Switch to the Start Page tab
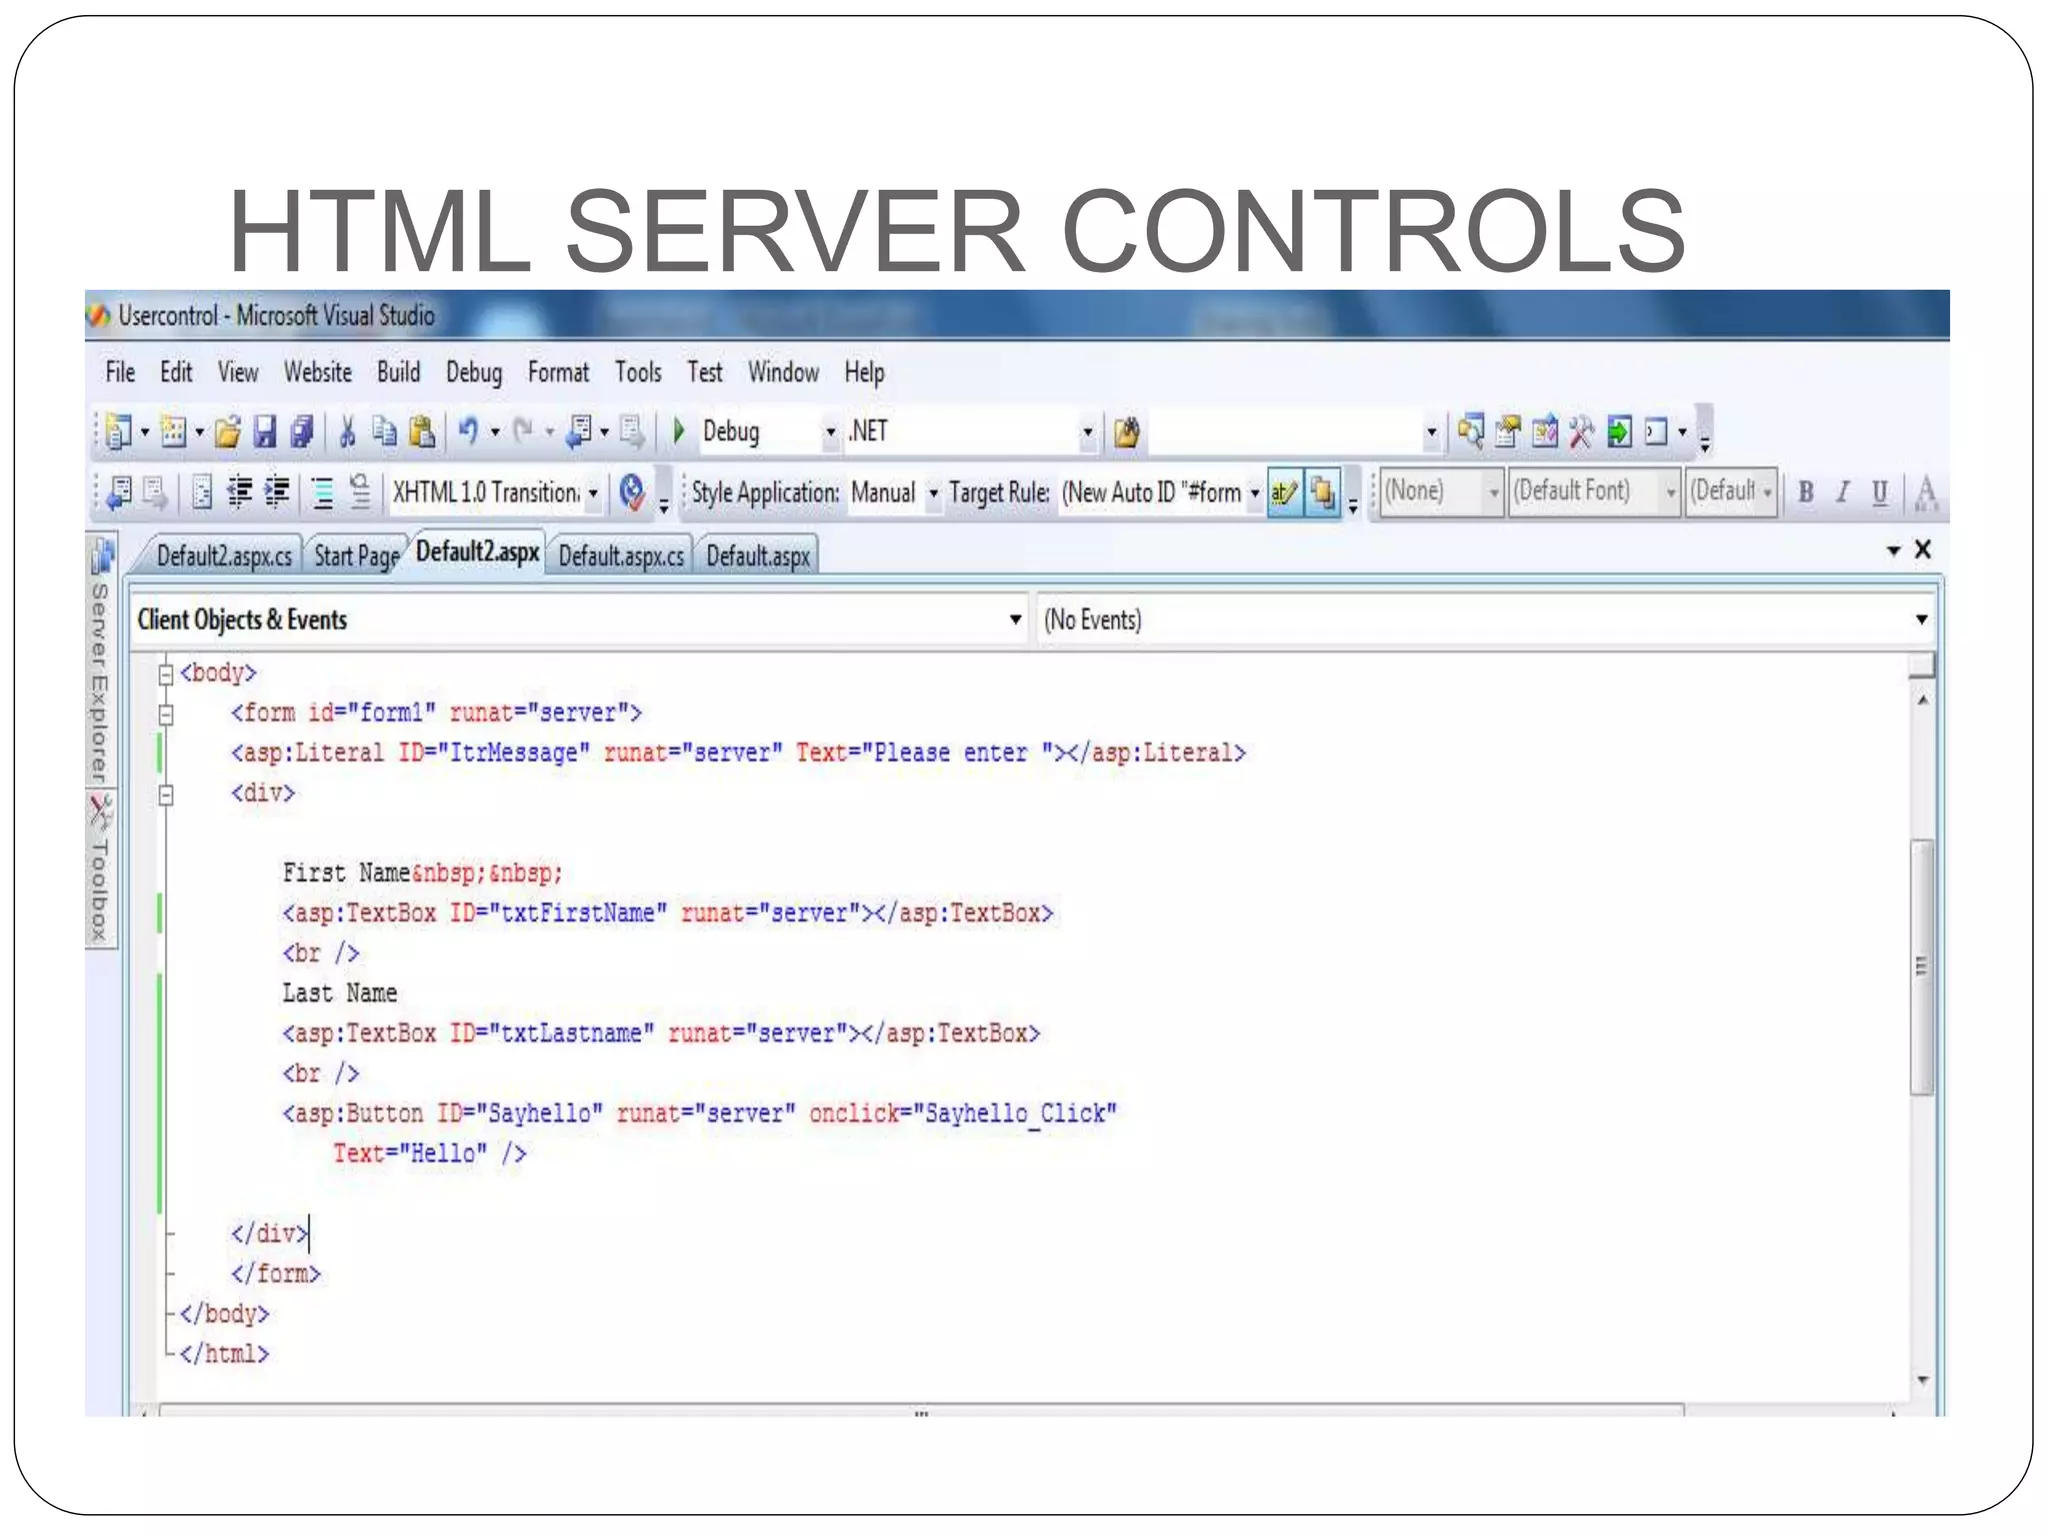Screen dimensions: 2048x1536 click(x=356, y=556)
